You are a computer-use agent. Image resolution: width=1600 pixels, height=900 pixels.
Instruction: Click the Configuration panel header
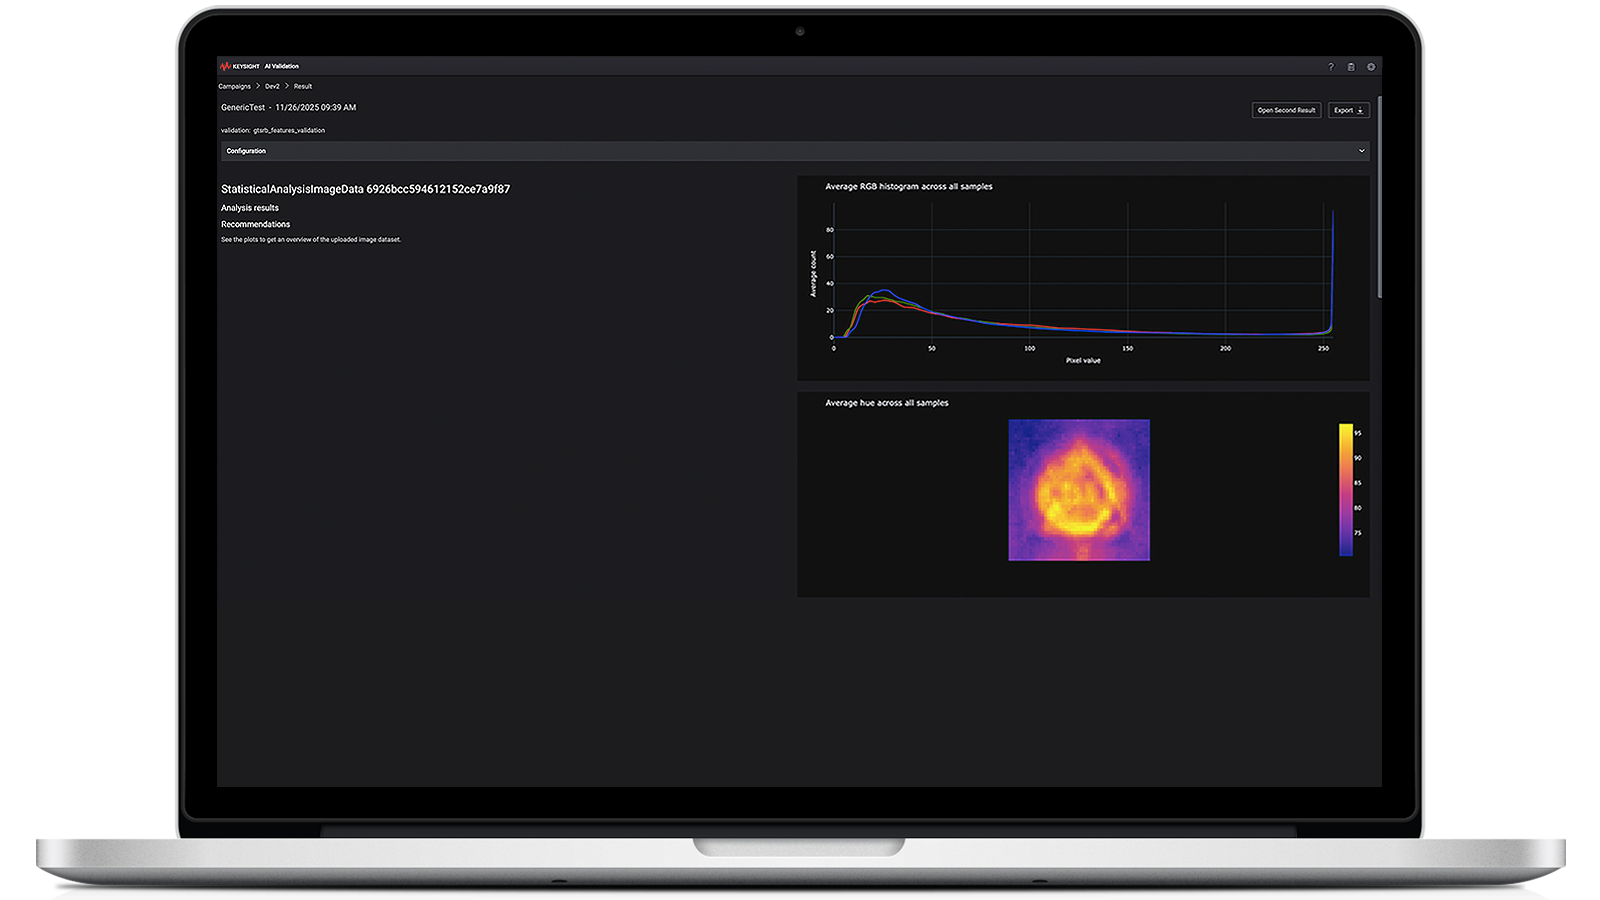coord(795,151)
